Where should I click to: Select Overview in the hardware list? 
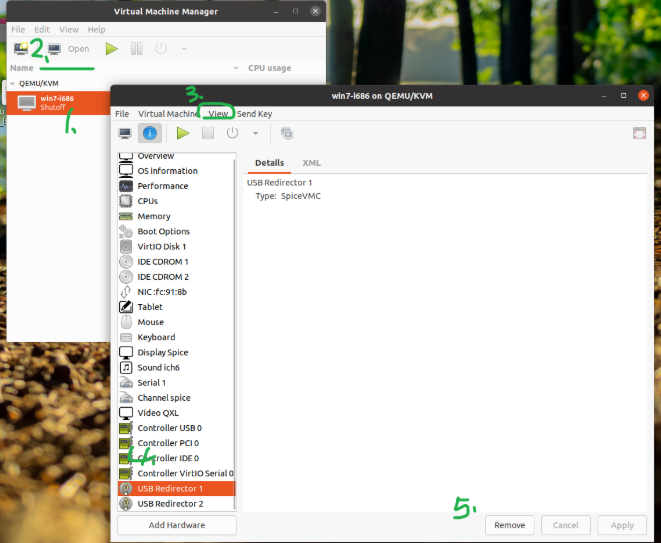click(176, 156)
